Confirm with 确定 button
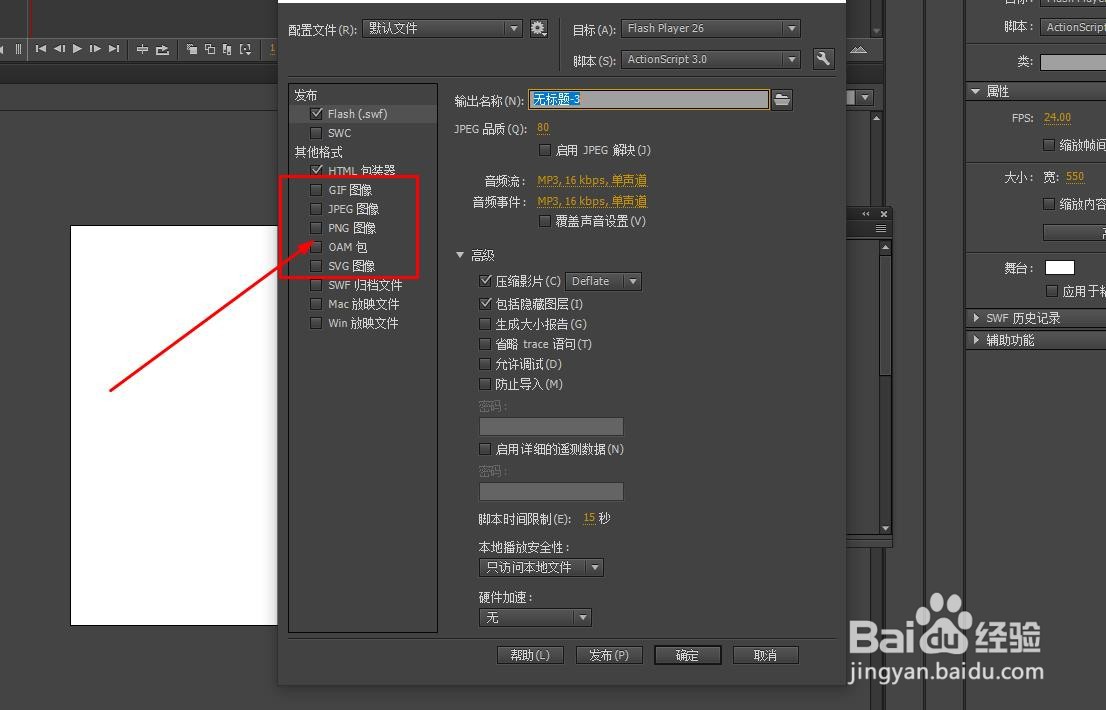 tap(688, 655)
